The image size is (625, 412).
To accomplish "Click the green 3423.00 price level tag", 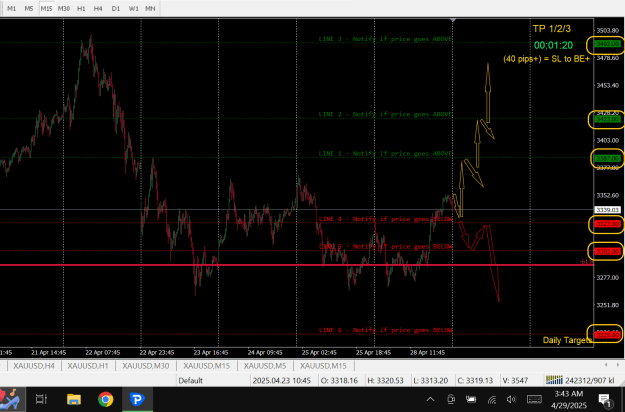I will [x=607, y=119].
